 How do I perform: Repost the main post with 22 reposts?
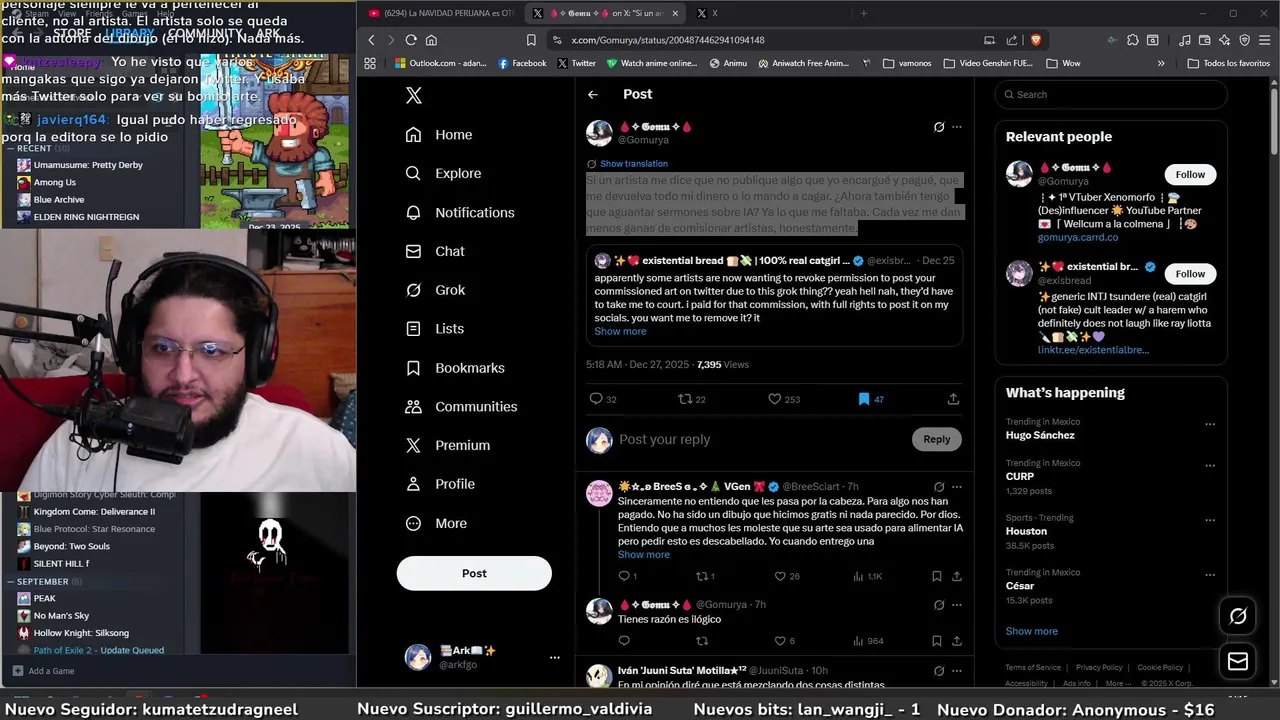coord(692,399)
